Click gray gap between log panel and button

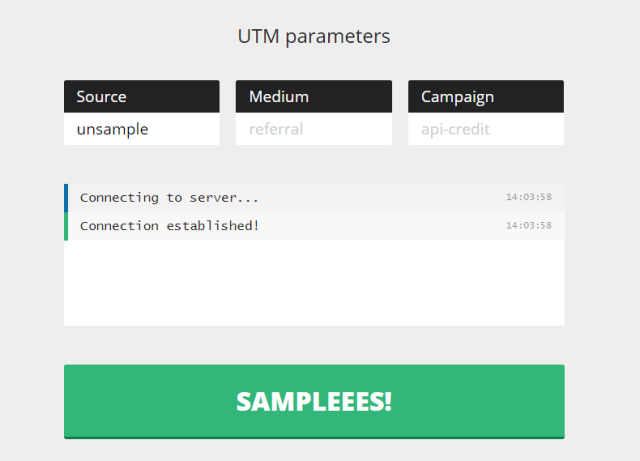pyautogui.click(x=314, y=345)
